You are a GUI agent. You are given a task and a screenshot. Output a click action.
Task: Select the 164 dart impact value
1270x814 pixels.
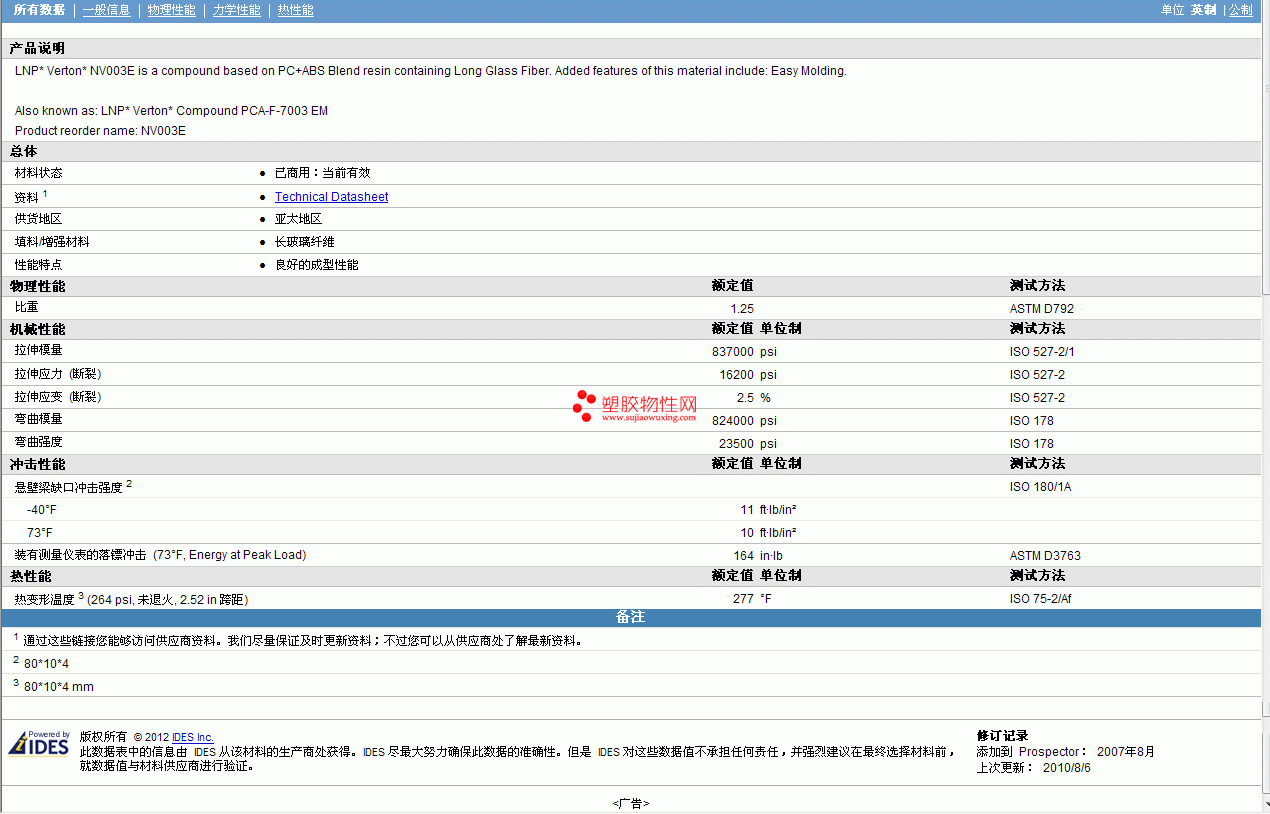[x=744, y=556]
